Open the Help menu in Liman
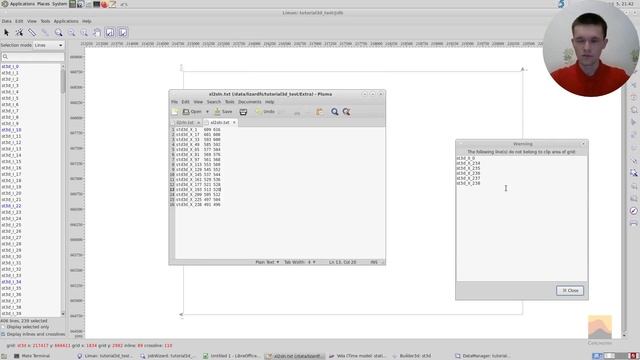This screenshot has height=360, width=640. coord(87,21)
